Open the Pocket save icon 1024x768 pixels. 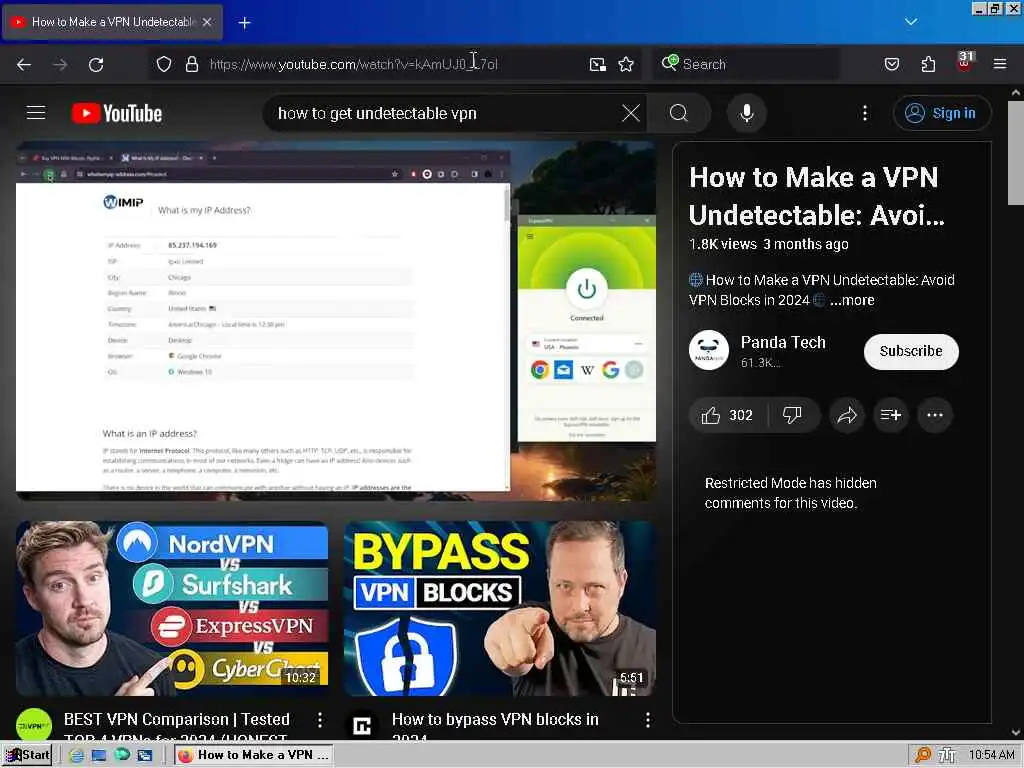pyautogui.click(x=892, y=64)
